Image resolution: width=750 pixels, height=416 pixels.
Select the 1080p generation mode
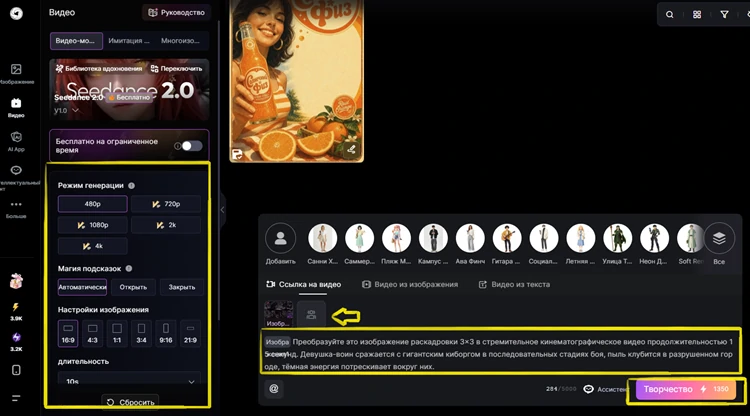click(93, 225)
